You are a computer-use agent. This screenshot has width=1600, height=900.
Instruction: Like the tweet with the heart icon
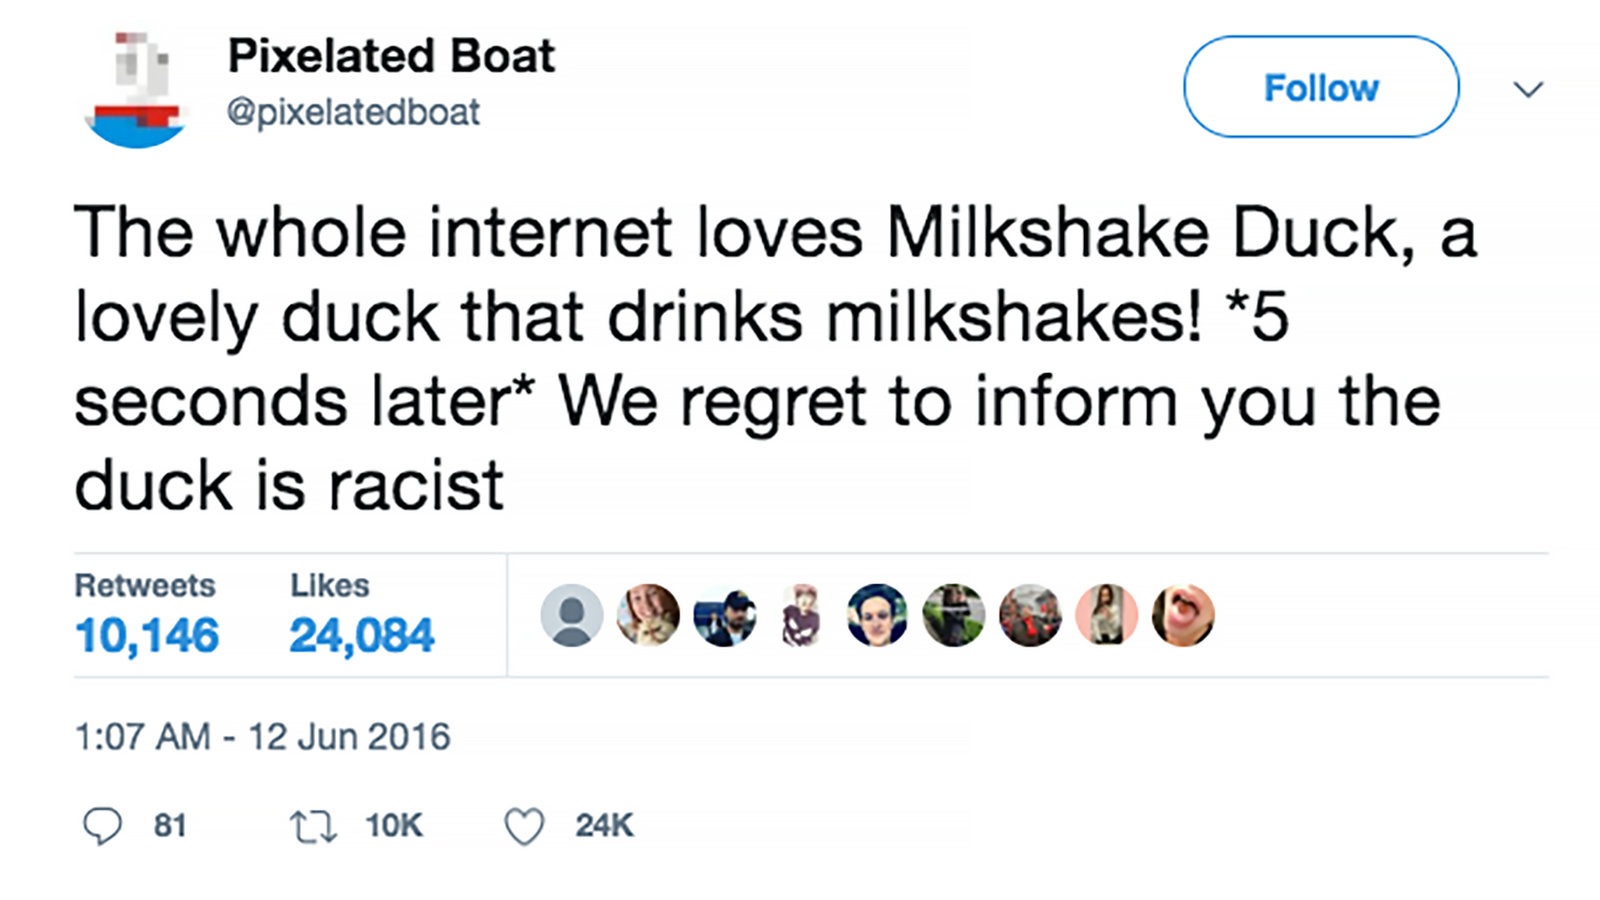(x=524, y=827)
